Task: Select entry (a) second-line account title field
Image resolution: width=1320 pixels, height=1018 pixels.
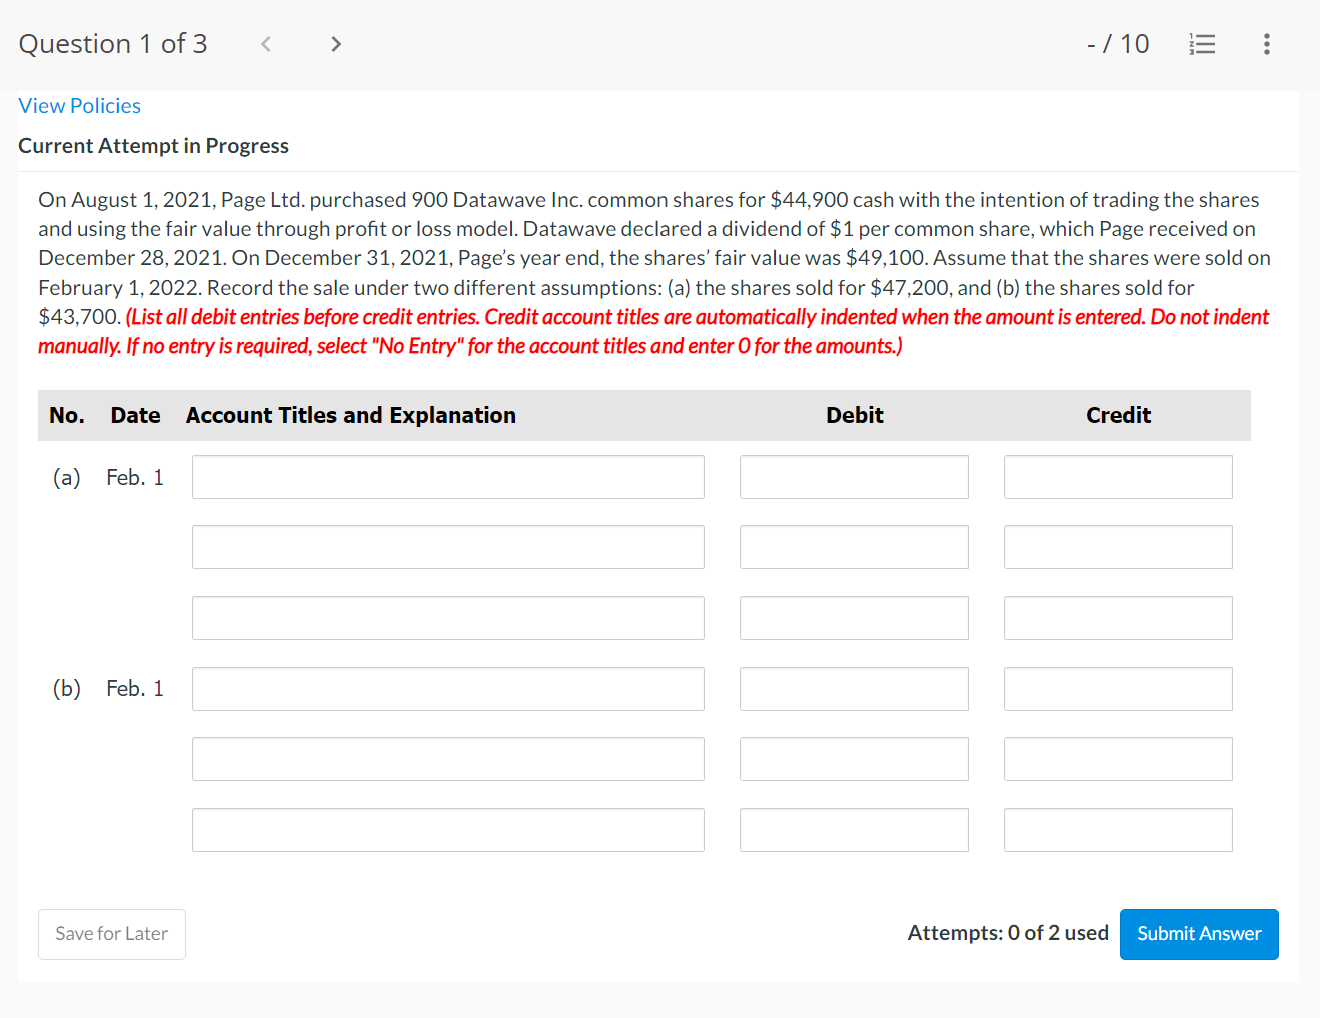Action: pos(448,547)
